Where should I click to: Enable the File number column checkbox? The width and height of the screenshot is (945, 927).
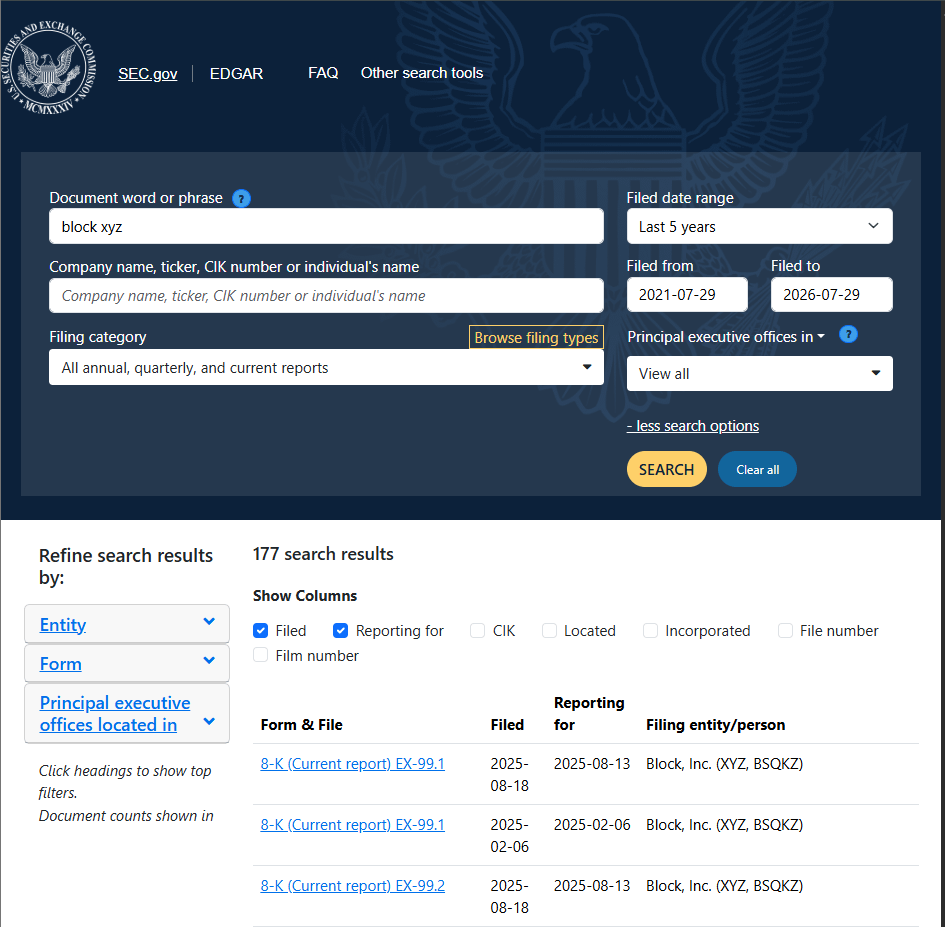785,630
